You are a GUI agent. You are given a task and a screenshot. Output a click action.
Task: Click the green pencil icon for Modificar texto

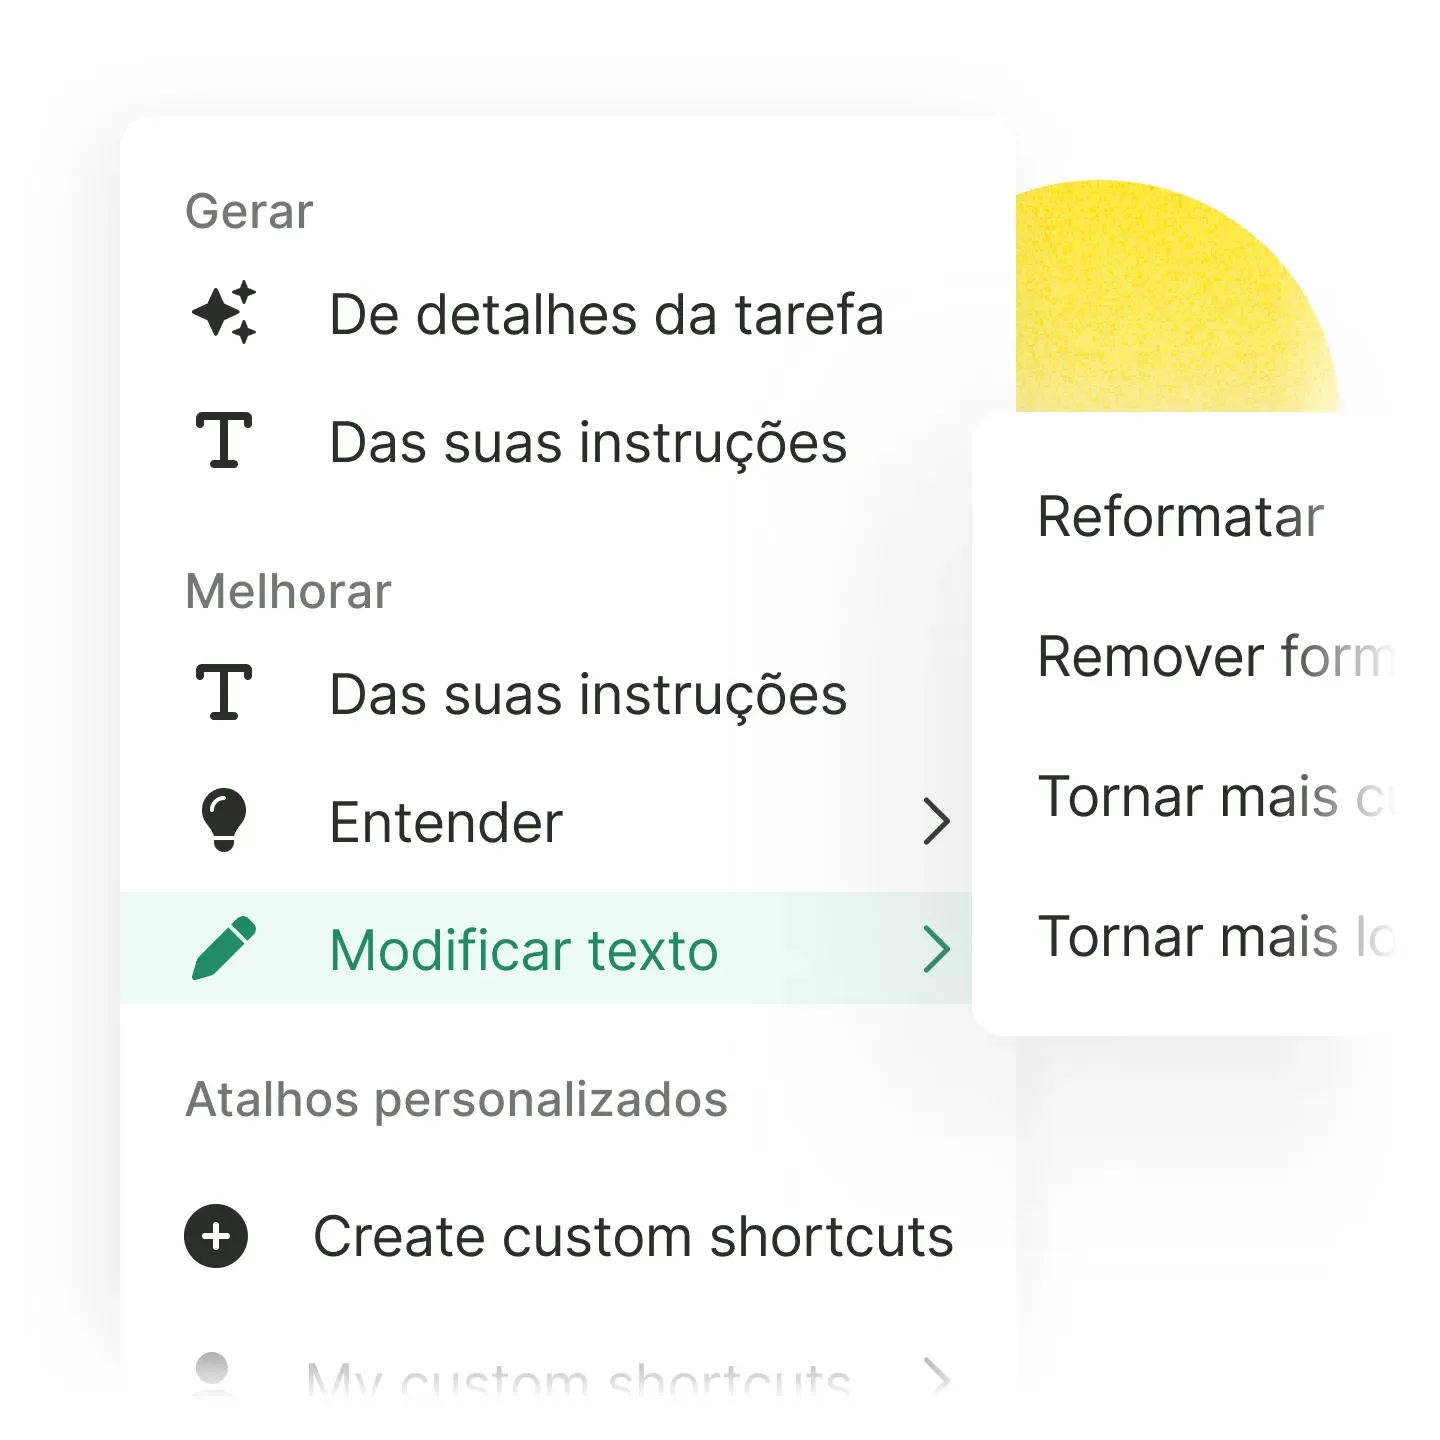tap(224, 948)
